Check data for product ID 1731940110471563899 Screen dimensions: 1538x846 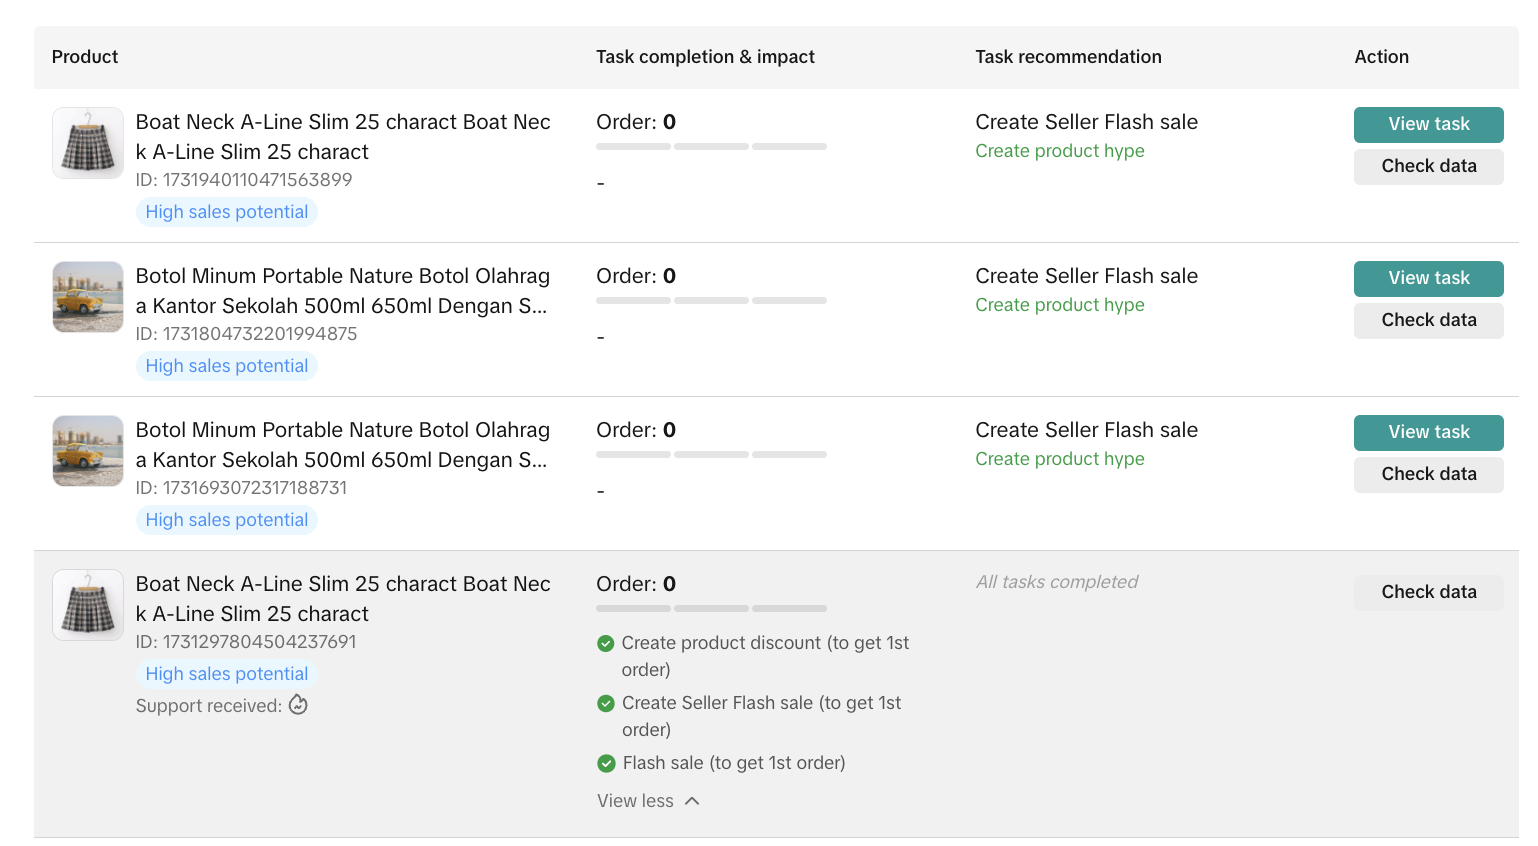tap(1428, 166)
